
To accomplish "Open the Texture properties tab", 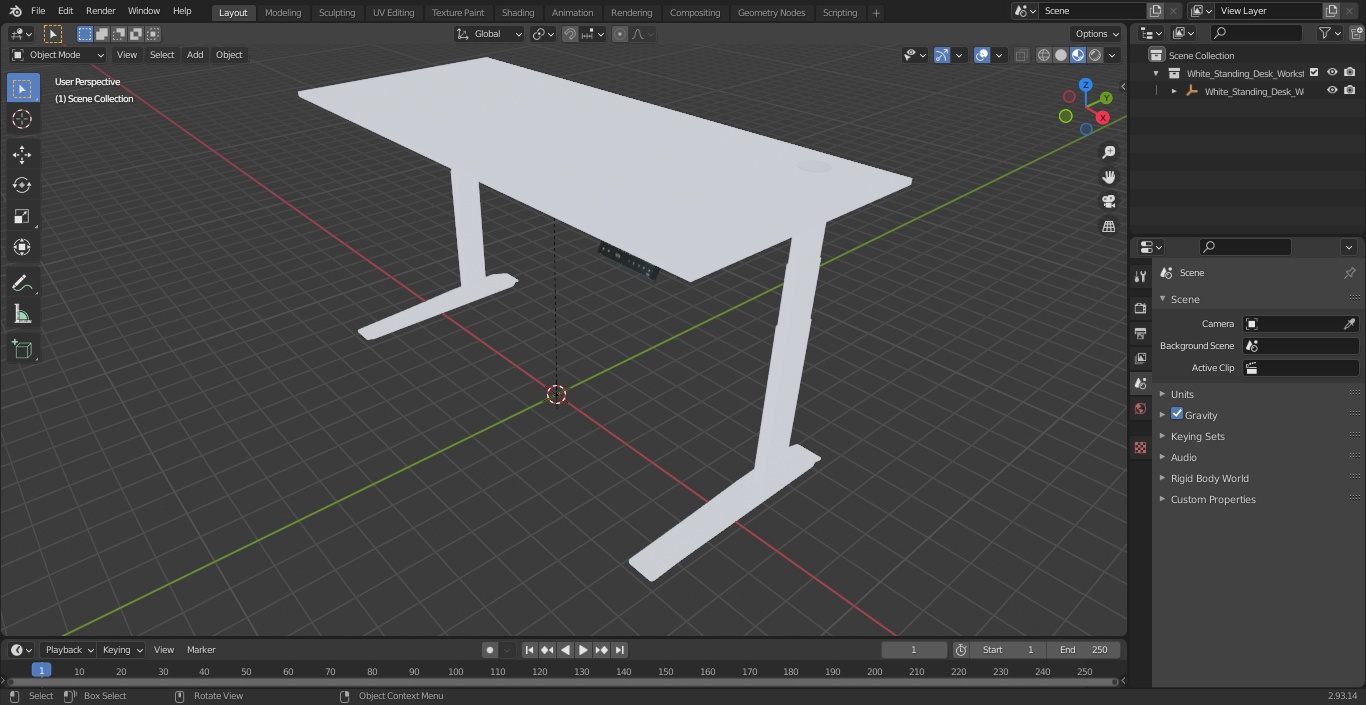I will pyautogui.click(x=1140, y=447).
